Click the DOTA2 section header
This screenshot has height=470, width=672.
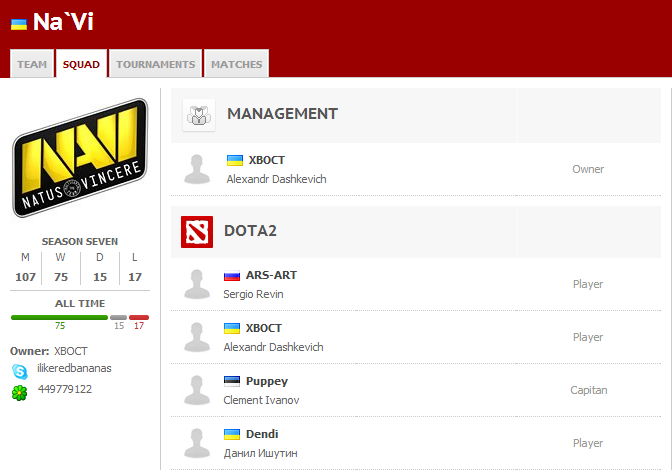[x=250, y=231]
